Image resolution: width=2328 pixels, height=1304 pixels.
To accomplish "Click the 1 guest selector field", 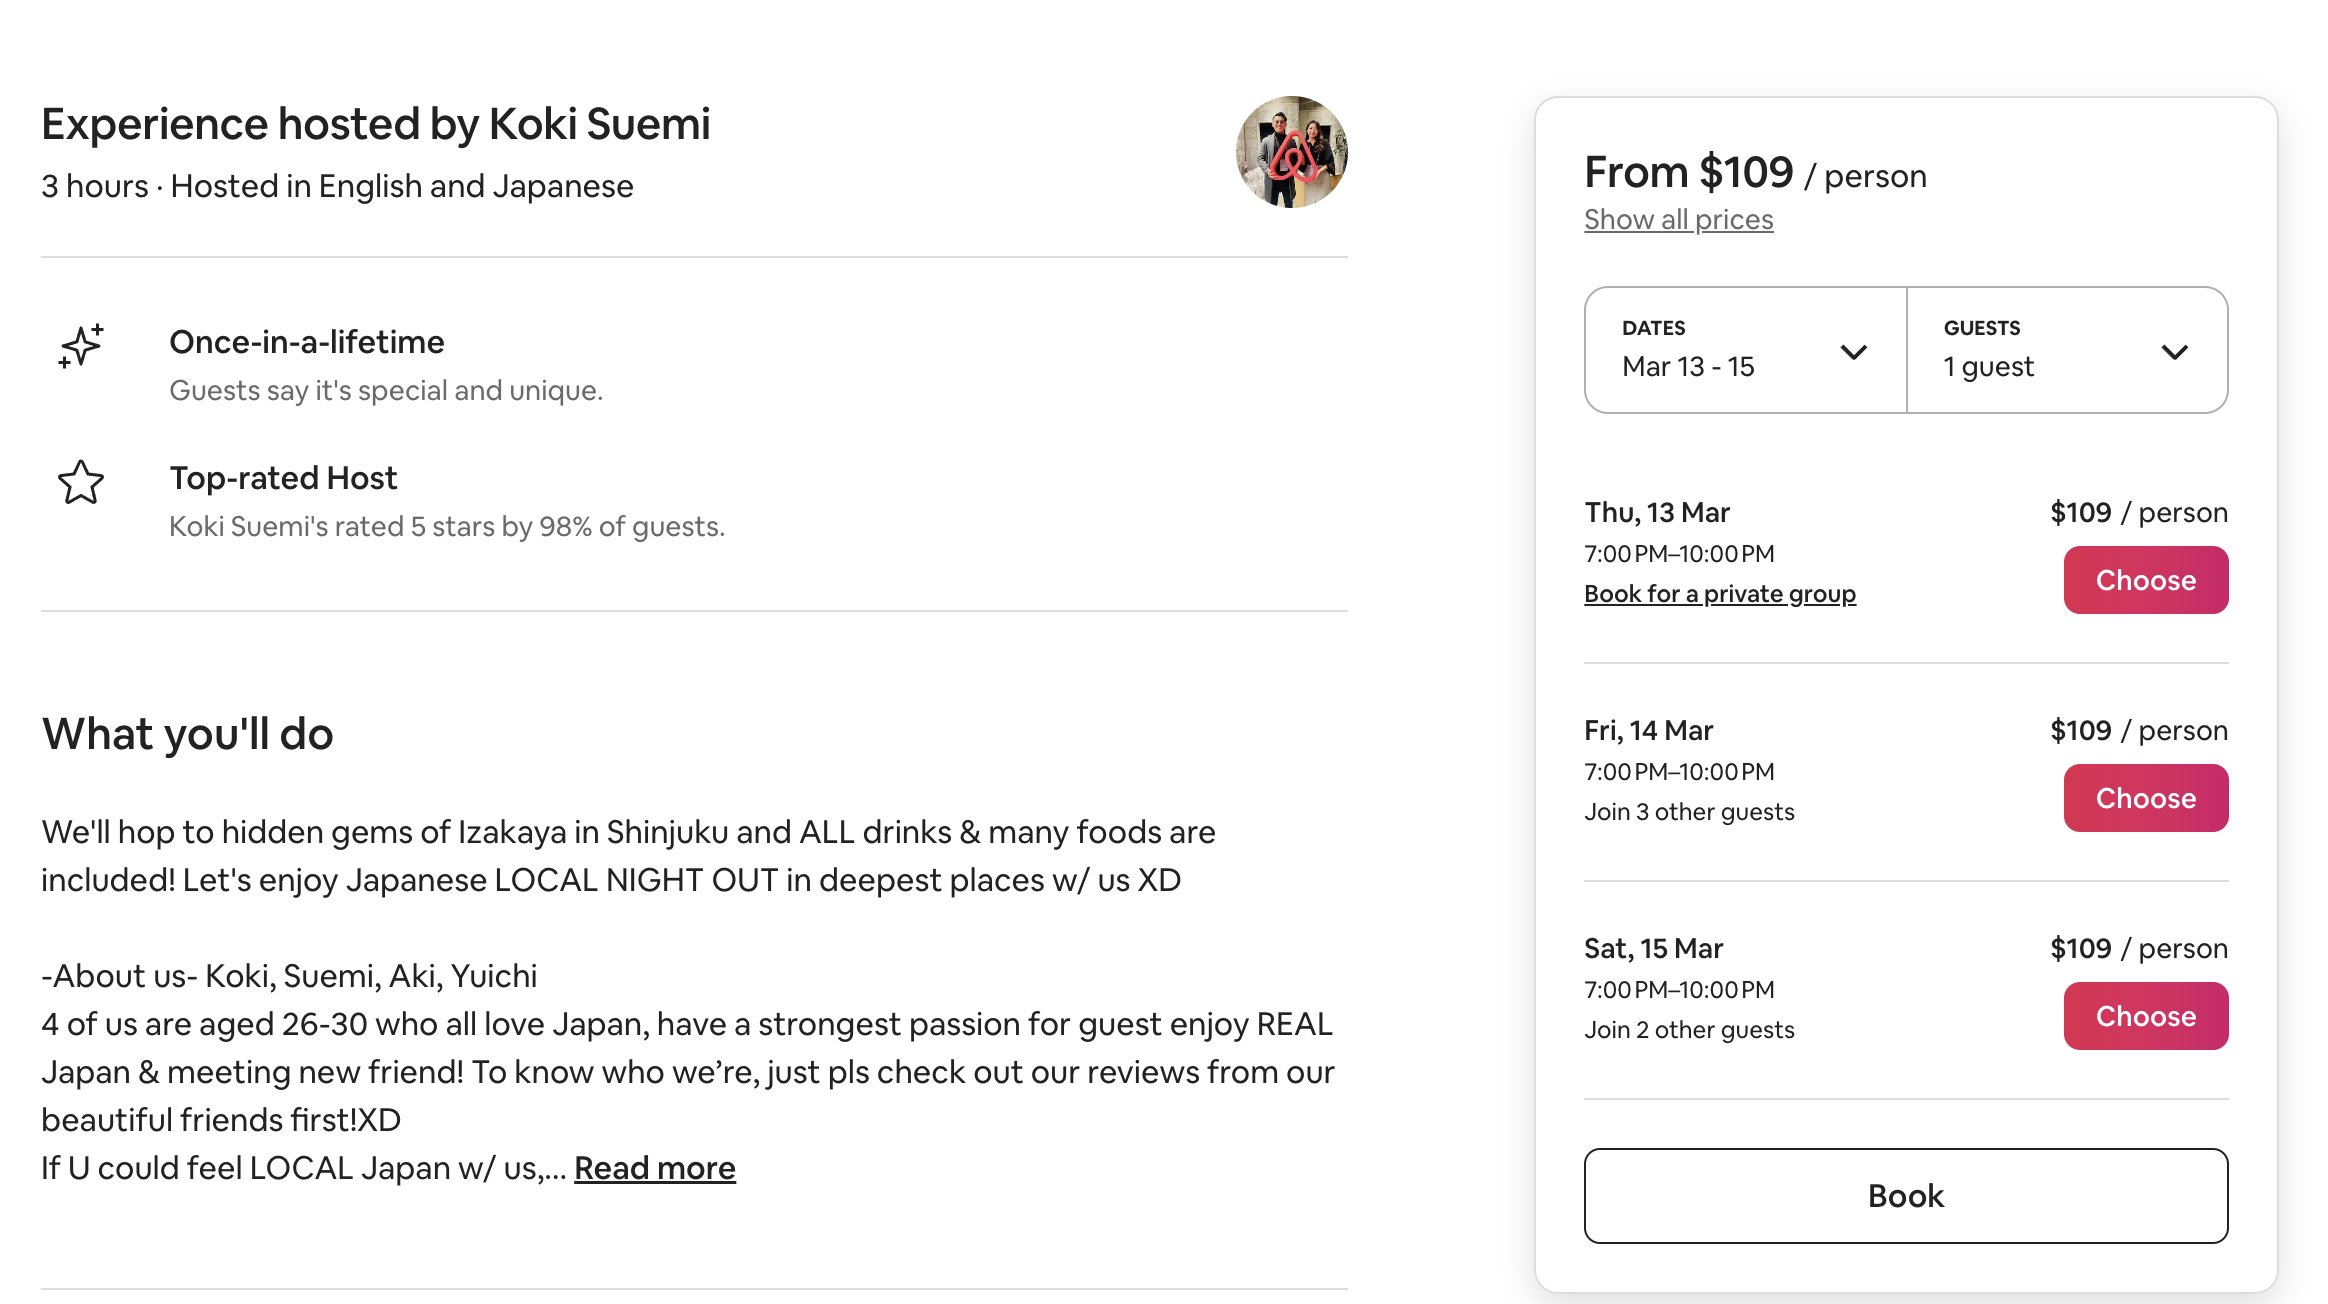I will [x=2040, y=352].
